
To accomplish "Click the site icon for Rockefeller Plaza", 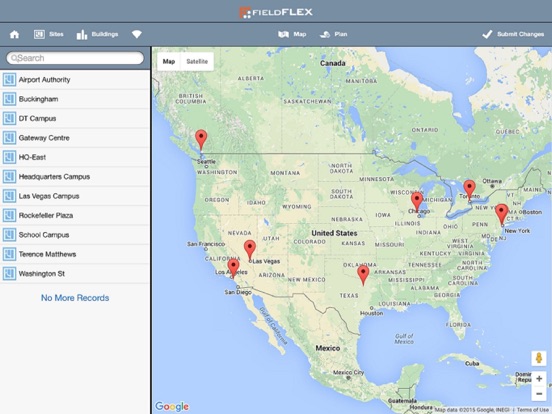I will 9,215.
